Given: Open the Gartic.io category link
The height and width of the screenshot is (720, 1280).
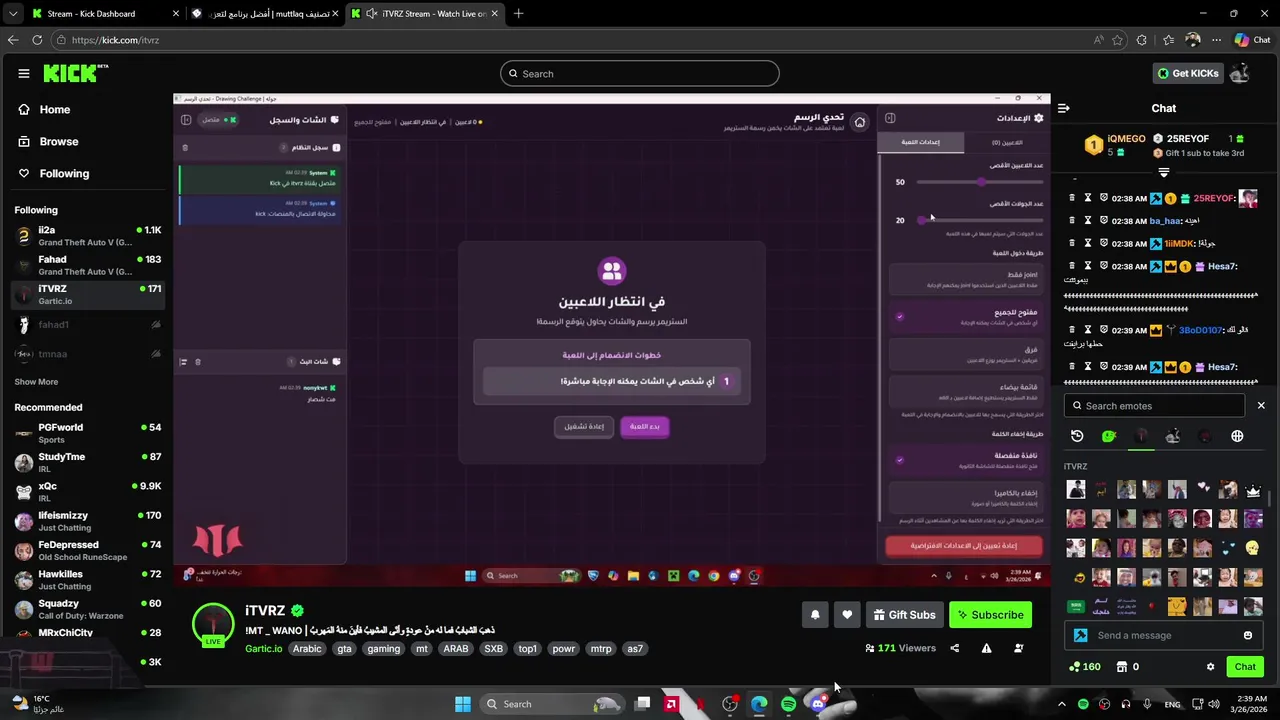Looking at the screenshot, I should pyautogui.click(x=264, y=649).
